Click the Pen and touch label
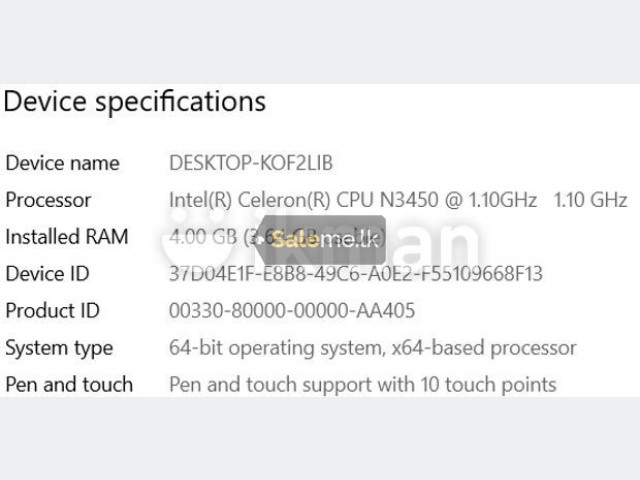640x480 pixels. click(x=69, y=384)
